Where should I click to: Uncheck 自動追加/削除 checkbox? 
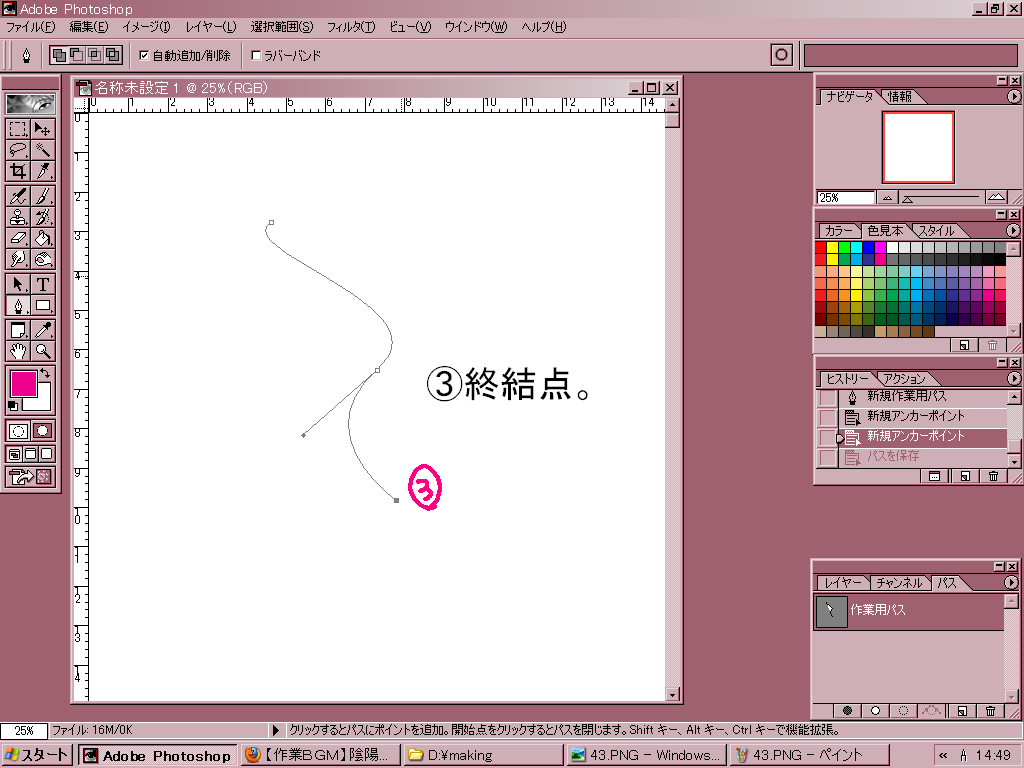144,56
